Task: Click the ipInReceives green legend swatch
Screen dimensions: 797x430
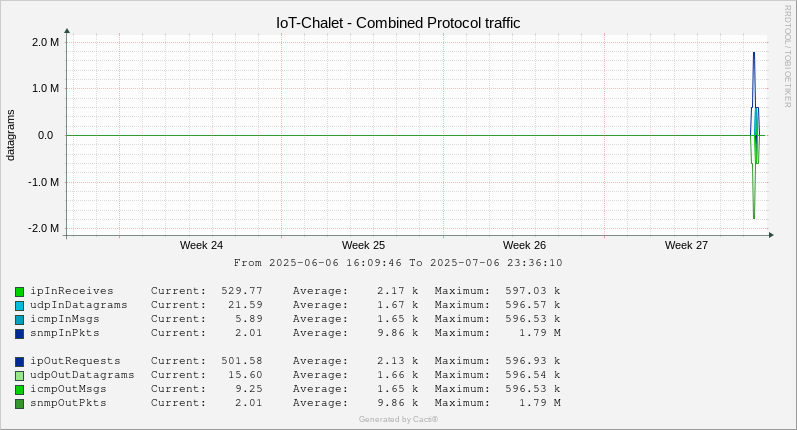Action: click(x=19, y=292)
